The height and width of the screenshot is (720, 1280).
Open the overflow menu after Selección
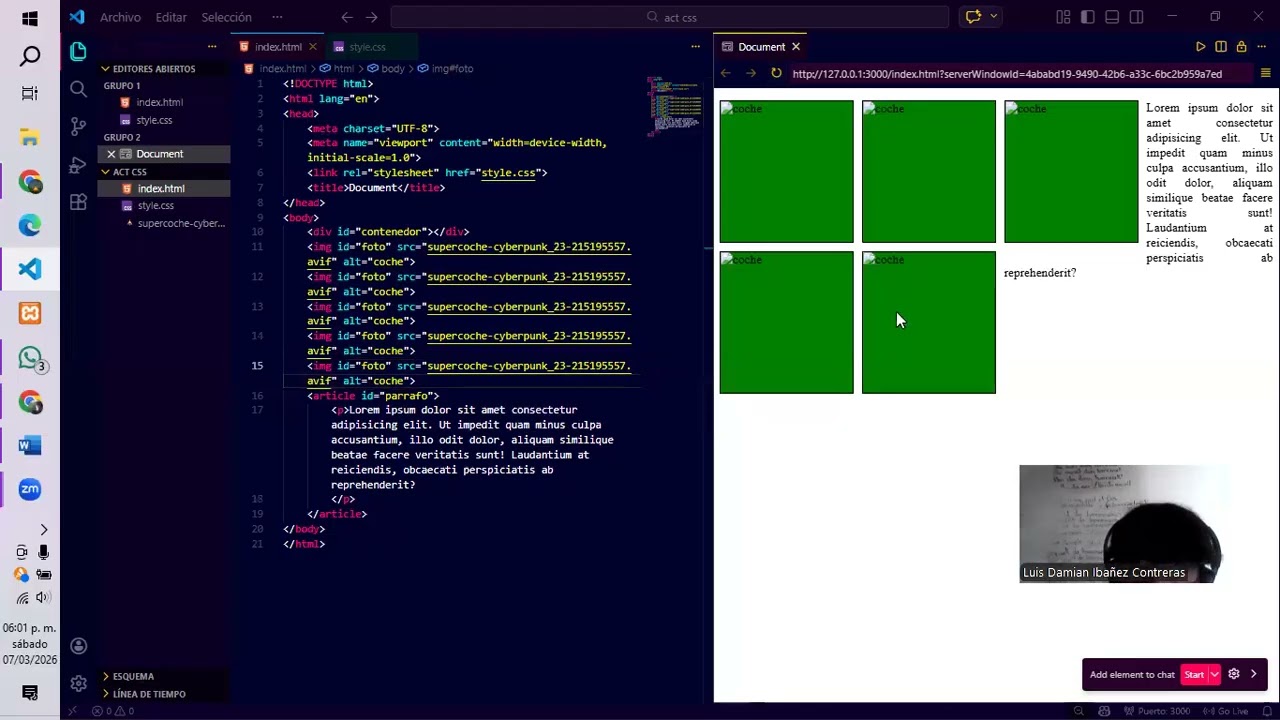277,17
